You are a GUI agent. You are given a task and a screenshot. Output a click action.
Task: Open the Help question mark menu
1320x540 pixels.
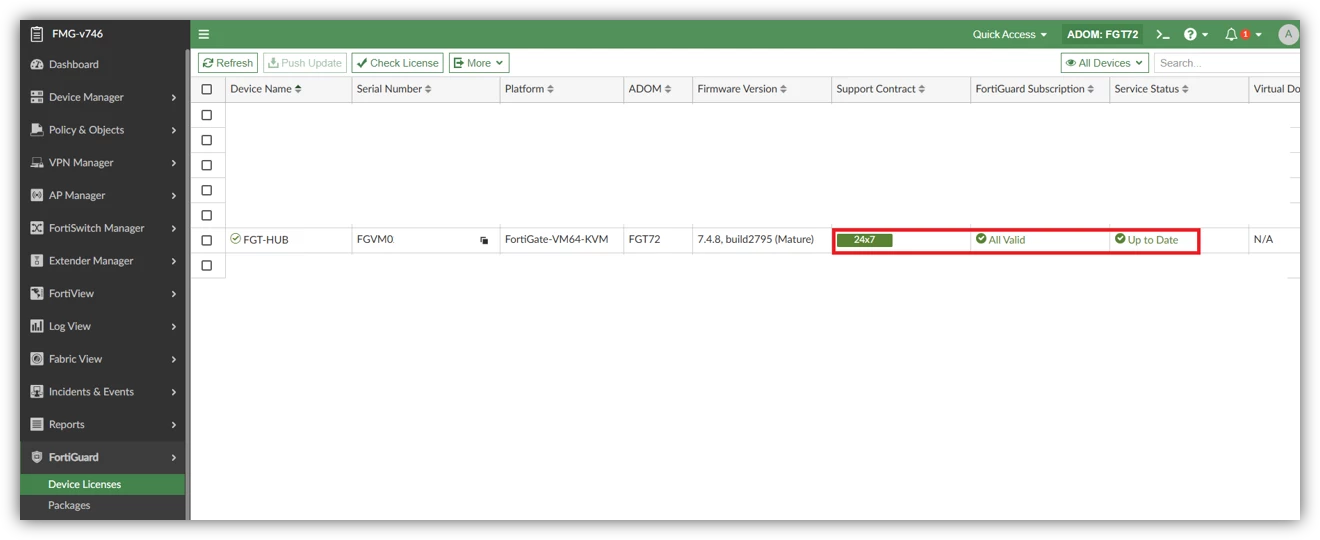[1196, 34]
